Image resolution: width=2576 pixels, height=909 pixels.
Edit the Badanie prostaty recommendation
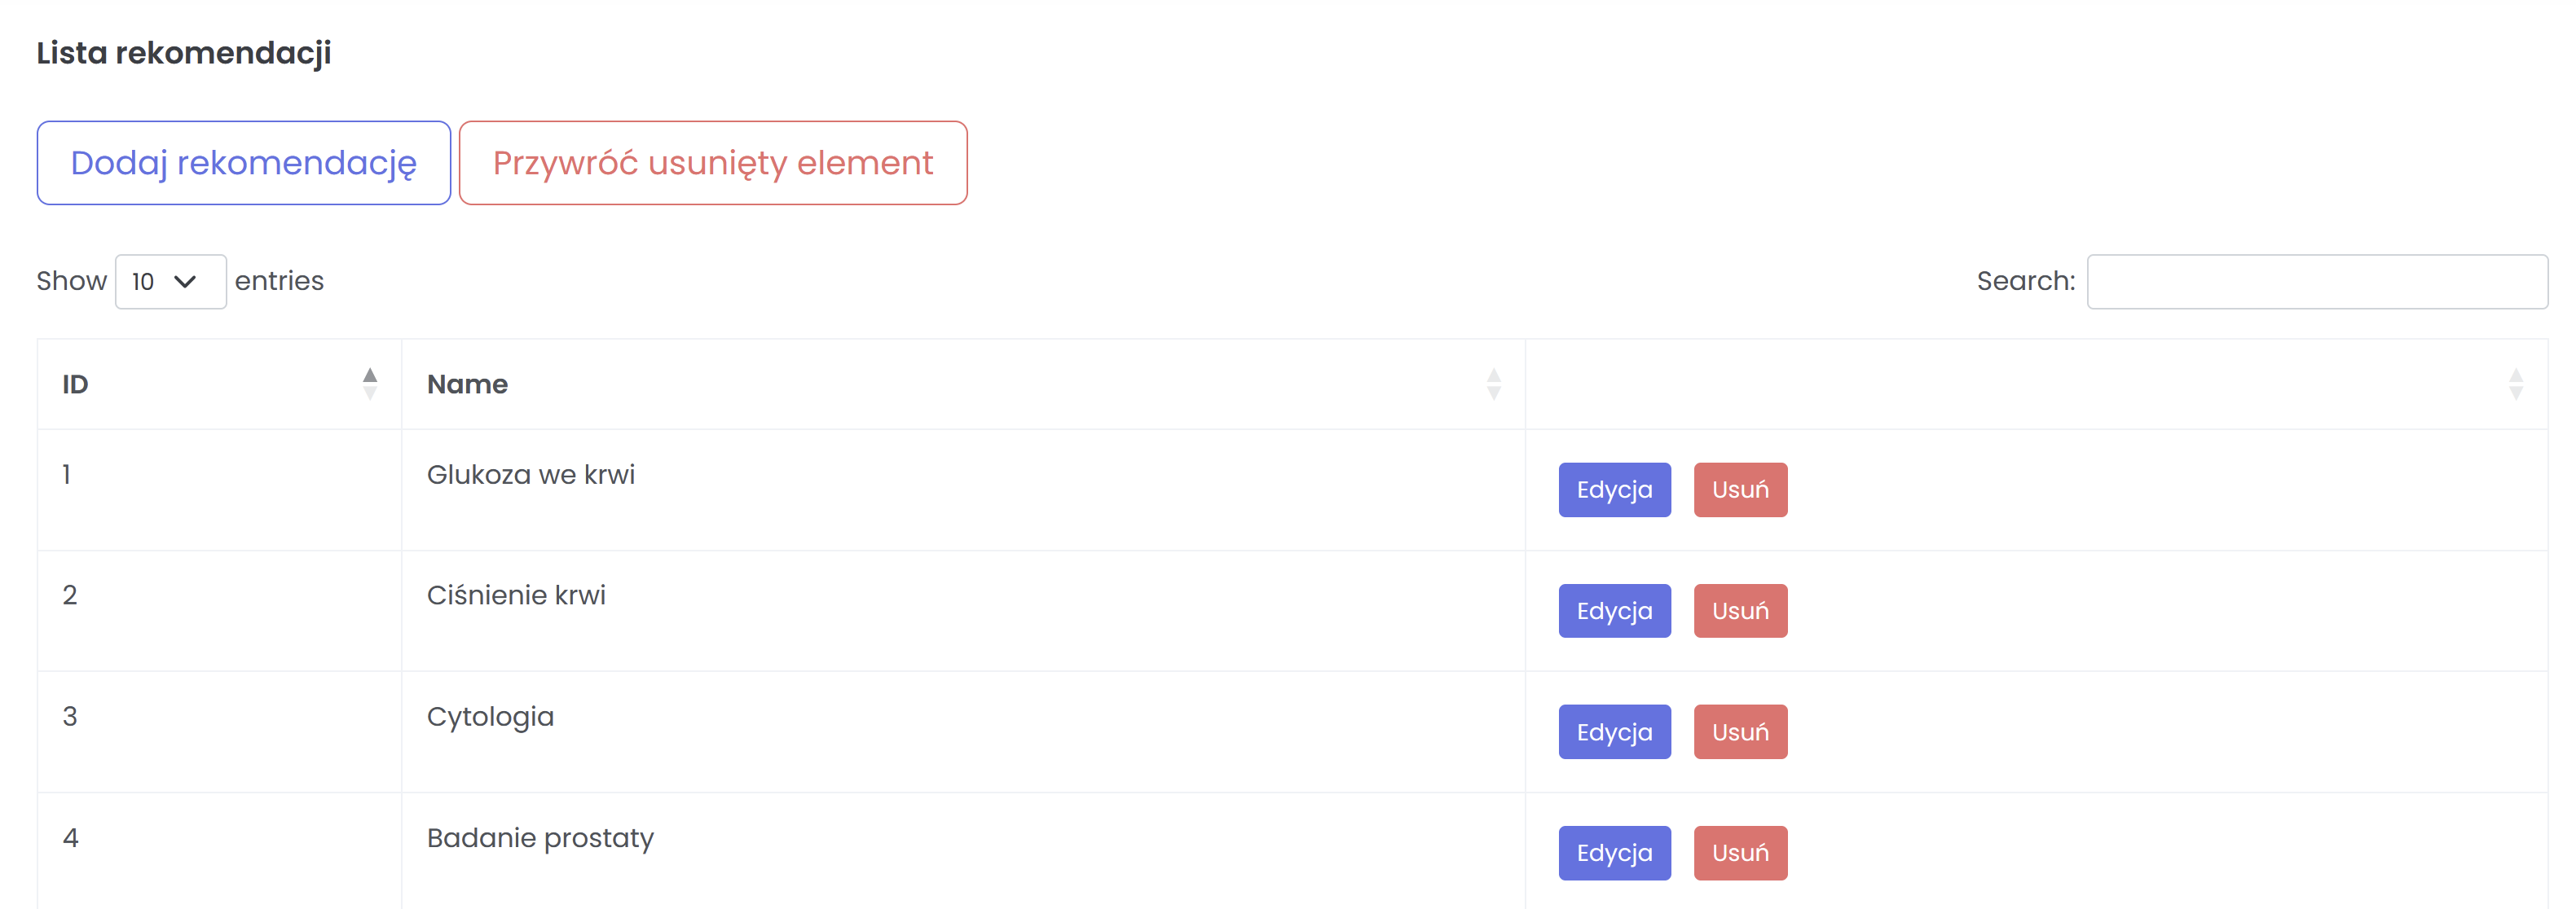(1613, 853)
